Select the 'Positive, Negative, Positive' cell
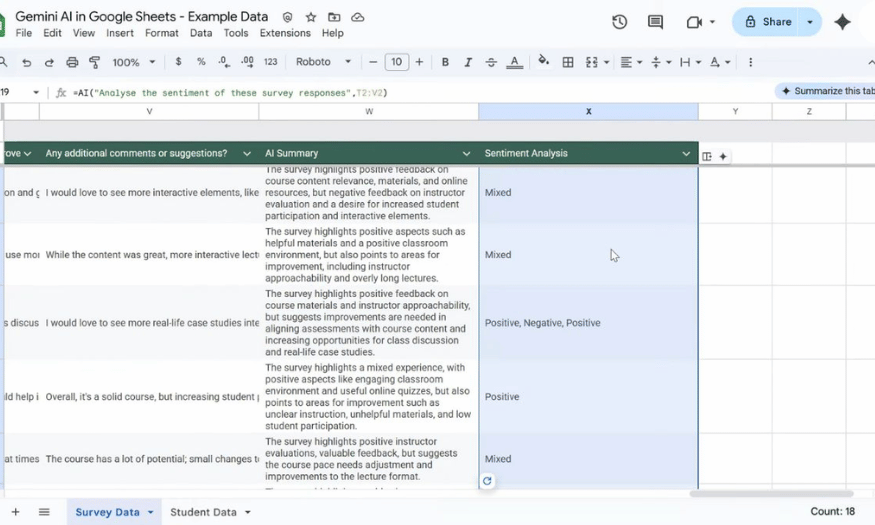Image resolution: width=875 pixels, height=525 pixels. tap(588, 322)
